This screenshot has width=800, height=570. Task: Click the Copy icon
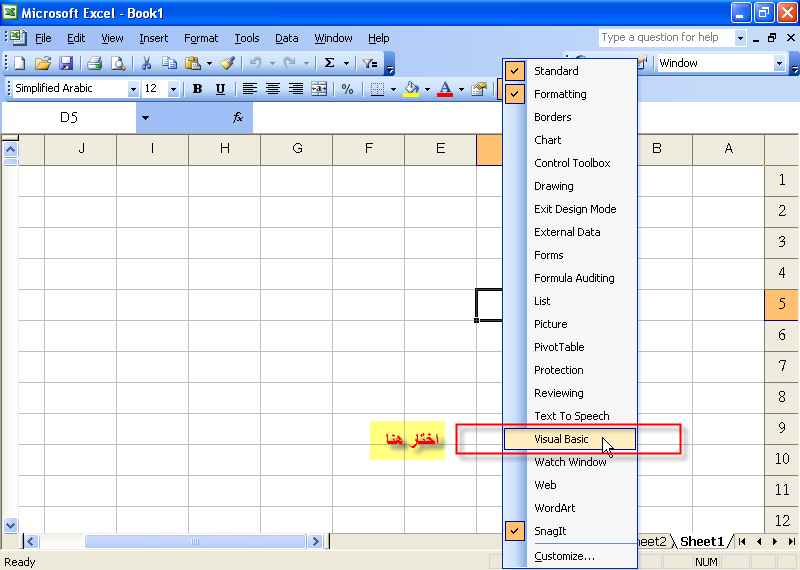169,63
